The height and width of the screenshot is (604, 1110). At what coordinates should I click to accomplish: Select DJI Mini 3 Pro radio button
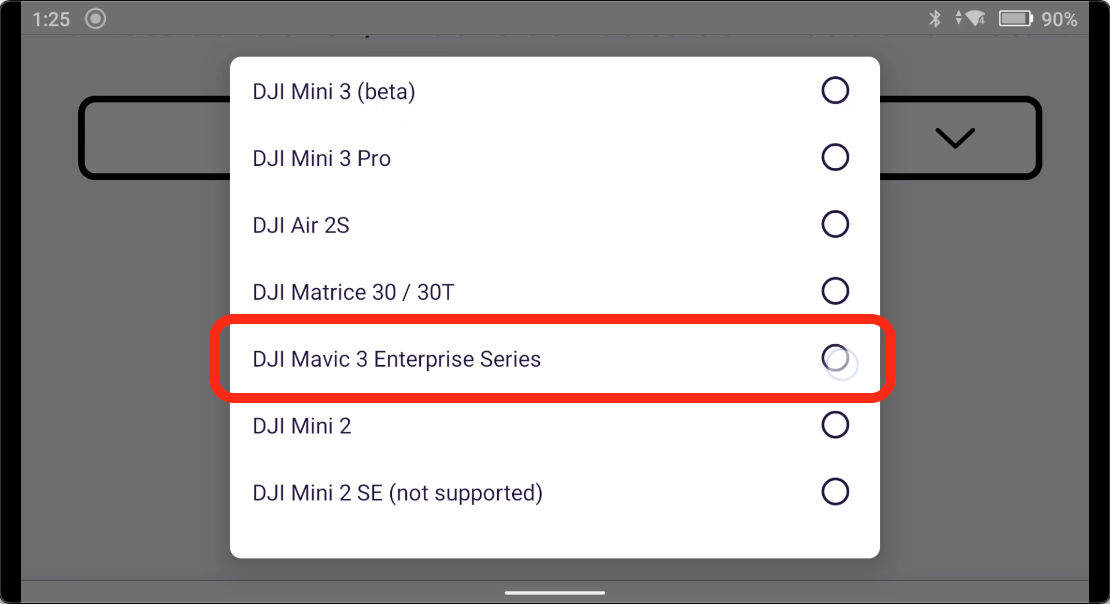[835, 158]
